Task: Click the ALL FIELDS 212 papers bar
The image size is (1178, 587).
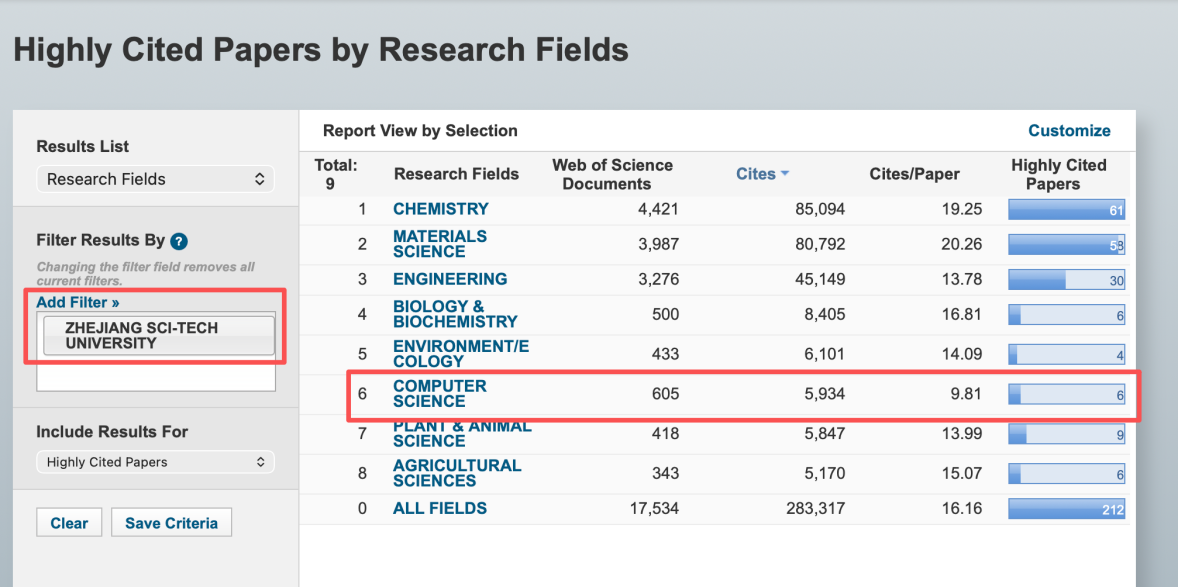Action: tap(1066, 509)
